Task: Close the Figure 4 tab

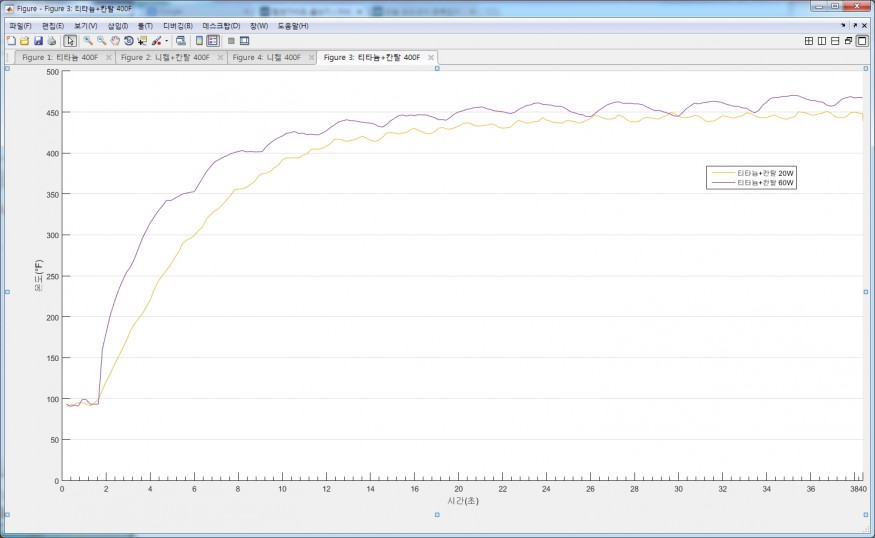Action: [x=311, y=57]
